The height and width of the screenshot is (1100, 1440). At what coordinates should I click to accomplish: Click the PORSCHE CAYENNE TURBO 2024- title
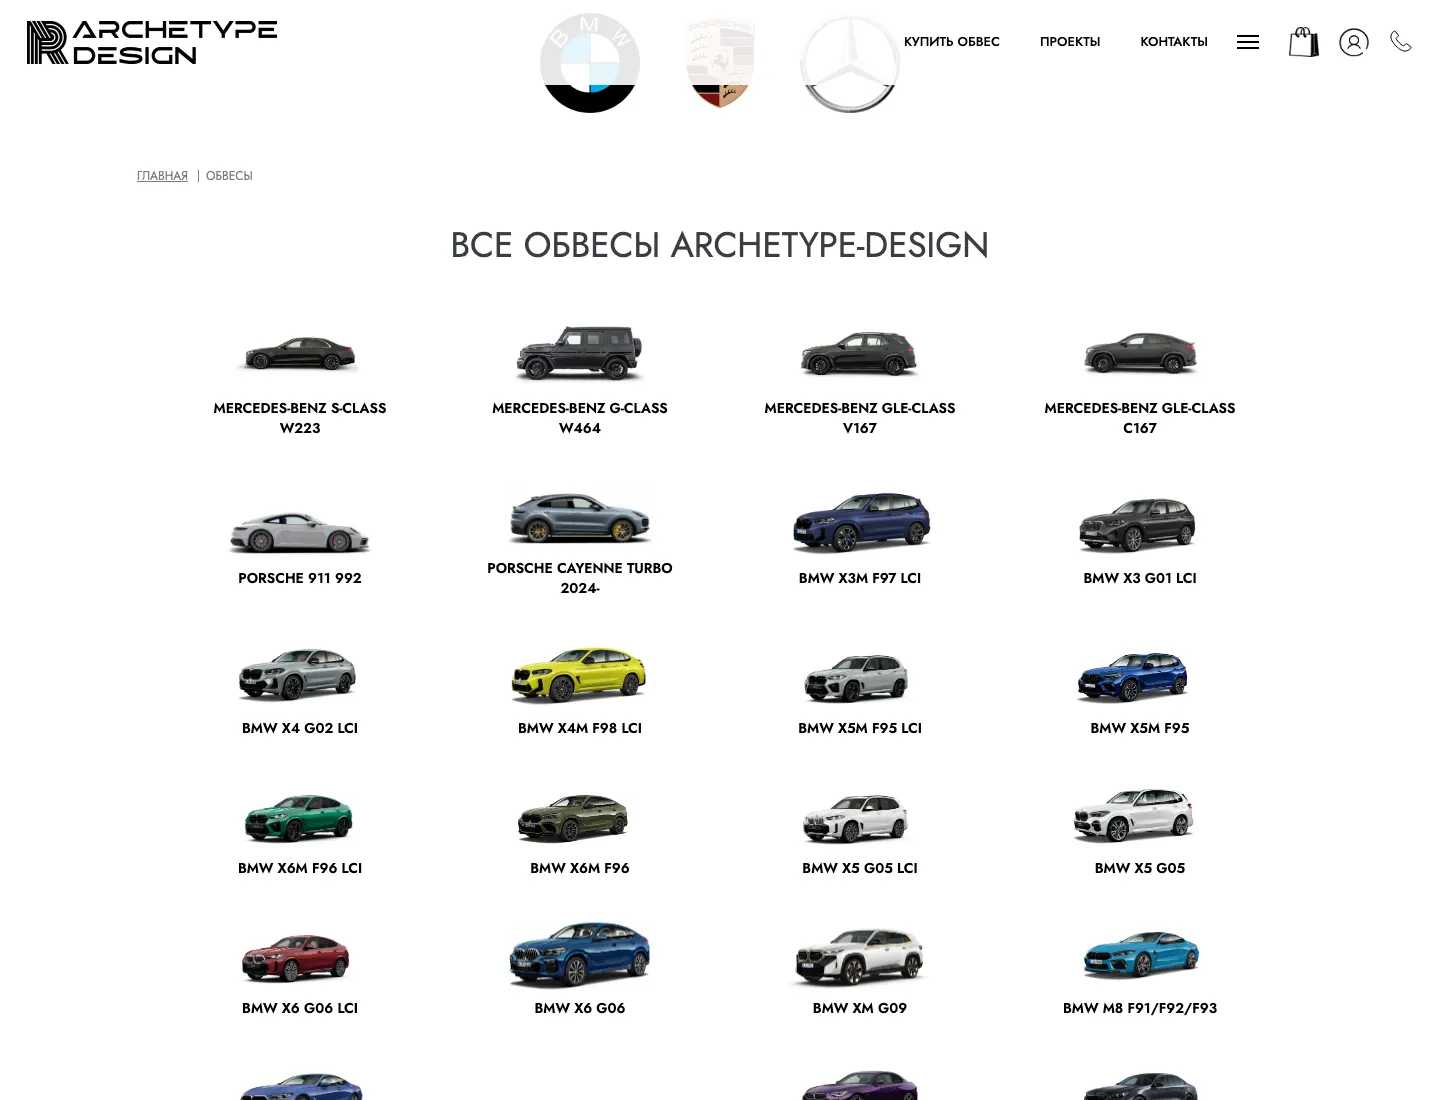580,578
